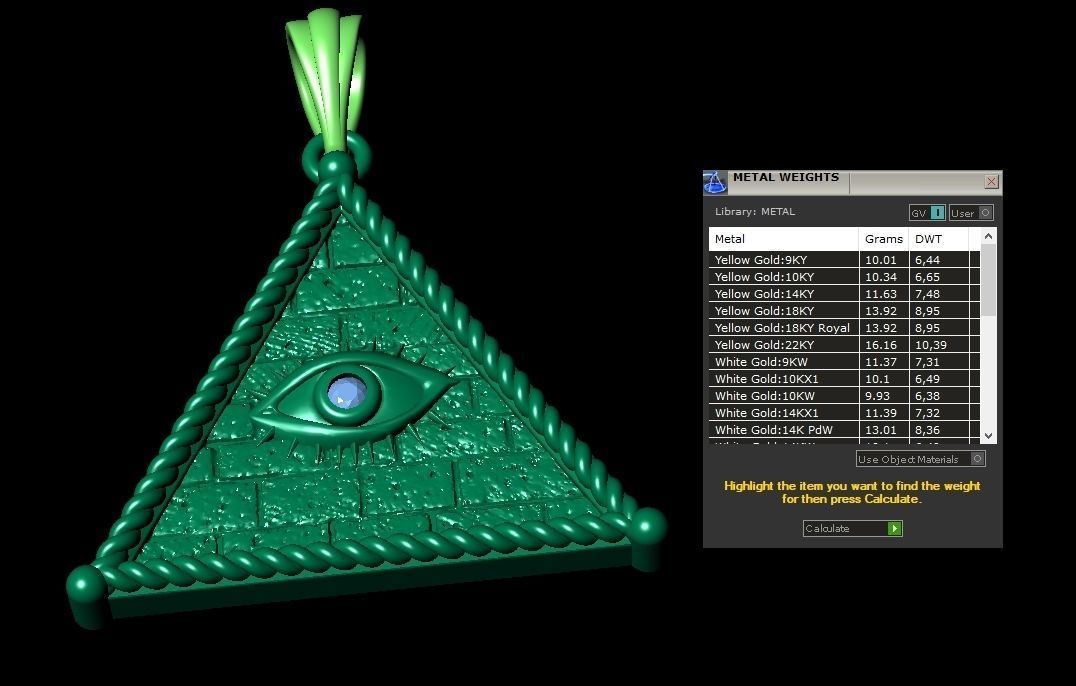The image size is (1076, 686).
Task: Click the 16.16 grams value
Action: click(x=880, y=345)
